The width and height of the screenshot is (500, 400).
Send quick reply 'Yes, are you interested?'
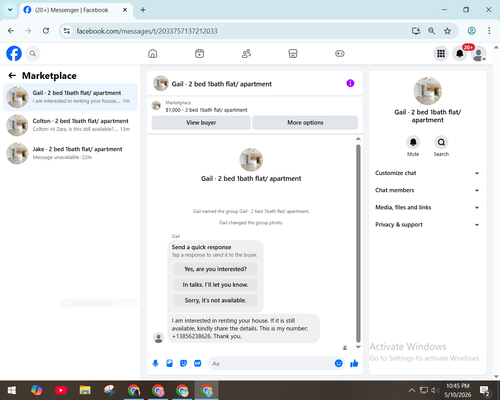point(215,269)
